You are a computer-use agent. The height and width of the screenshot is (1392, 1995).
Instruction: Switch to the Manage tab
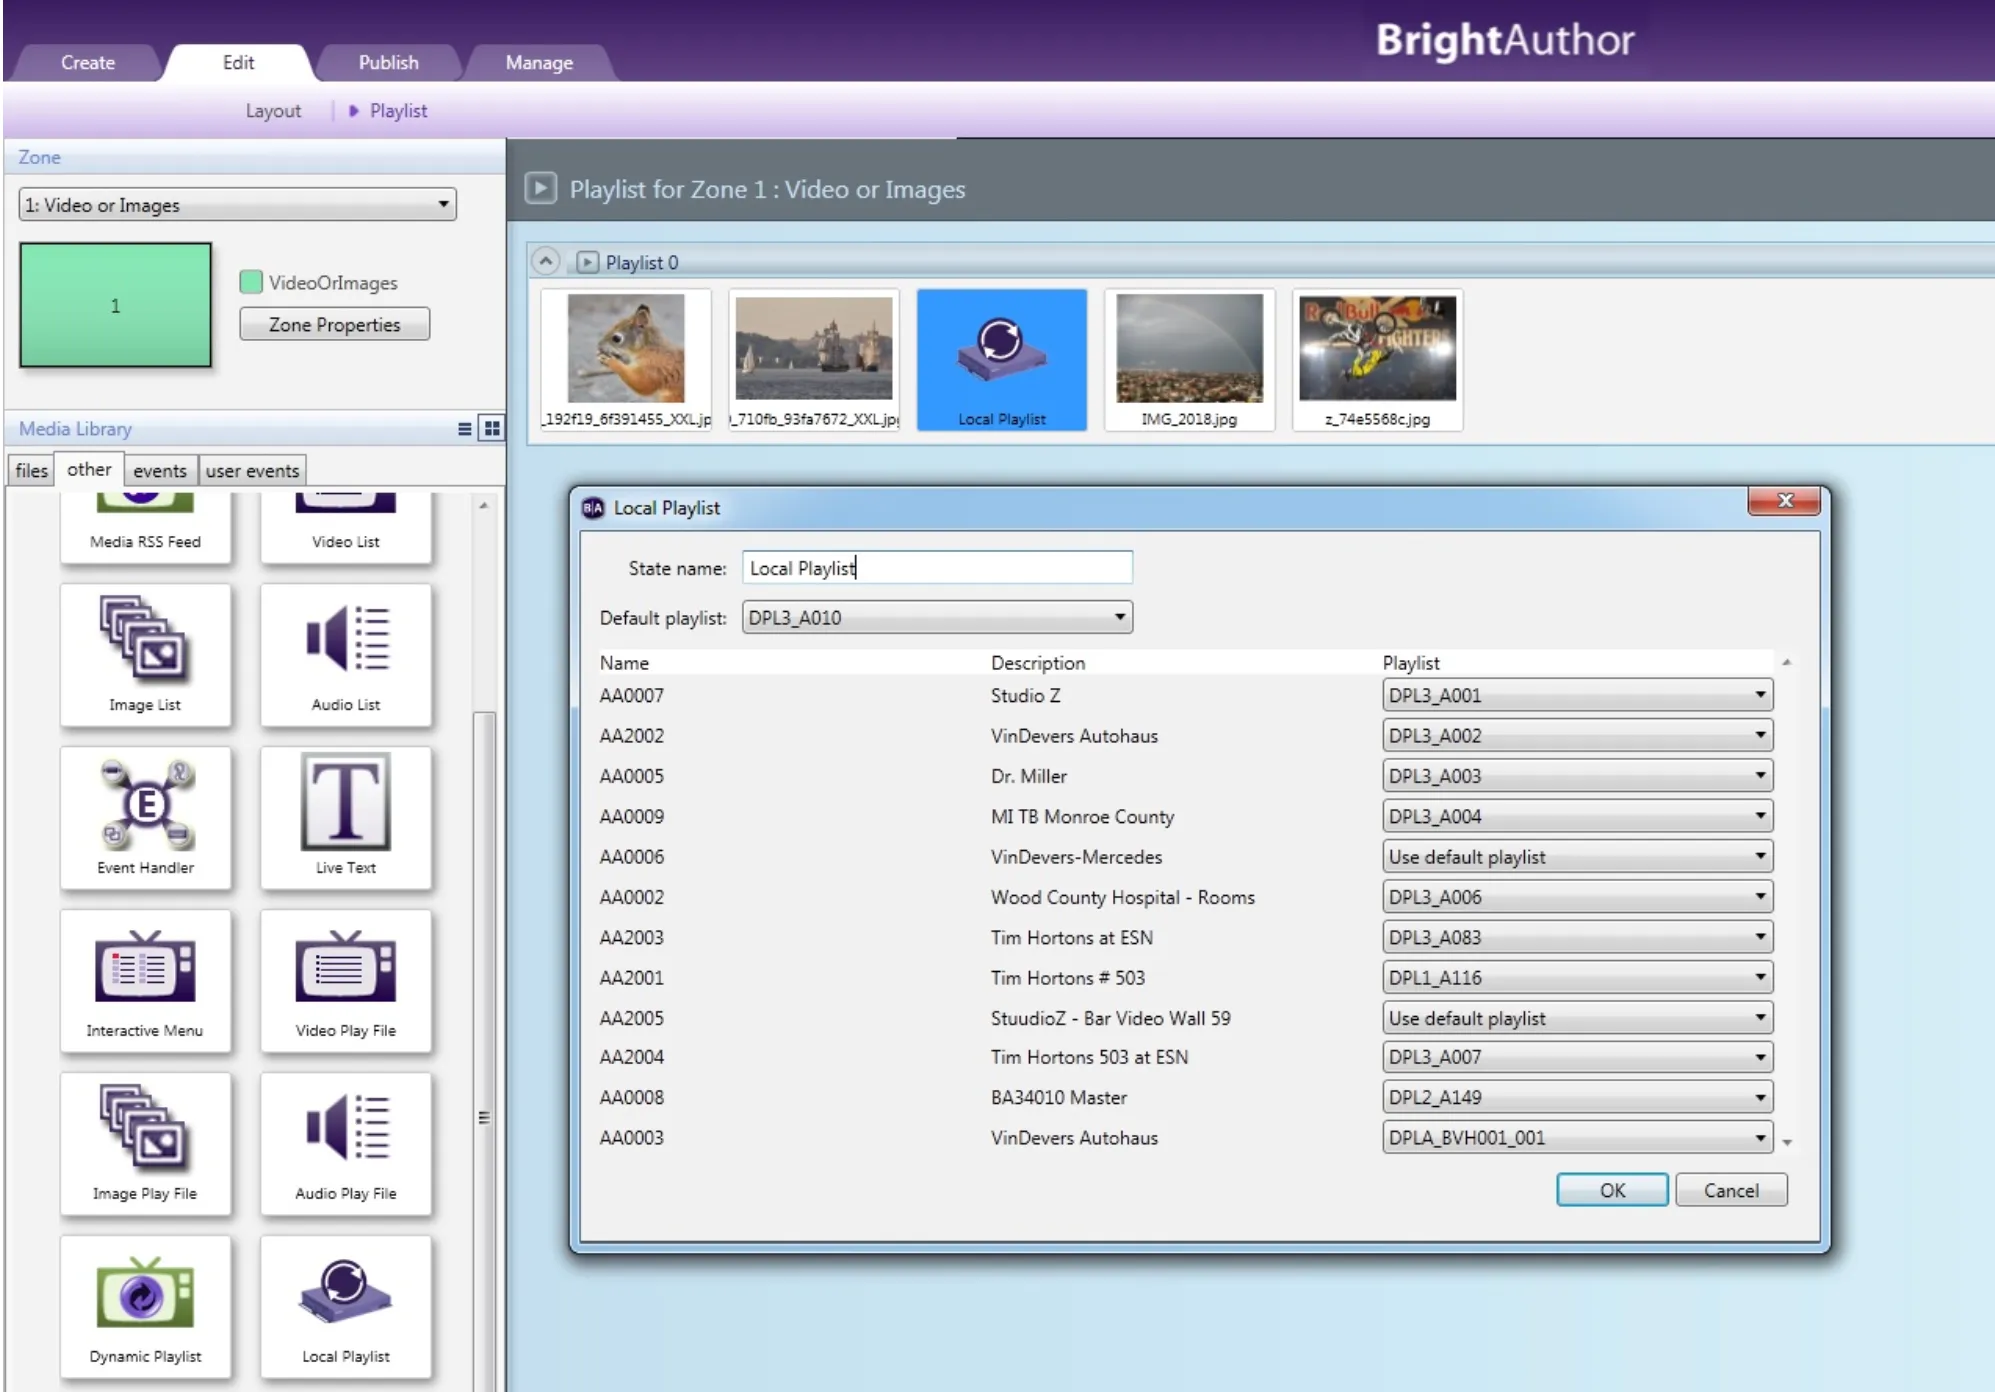[x=539, y=62]
